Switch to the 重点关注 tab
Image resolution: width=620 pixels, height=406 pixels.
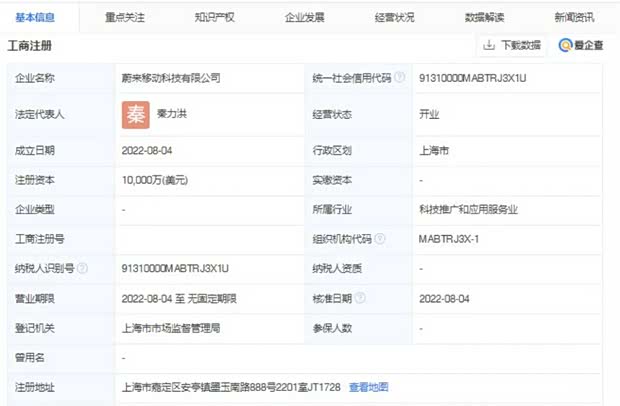point(125,16)
